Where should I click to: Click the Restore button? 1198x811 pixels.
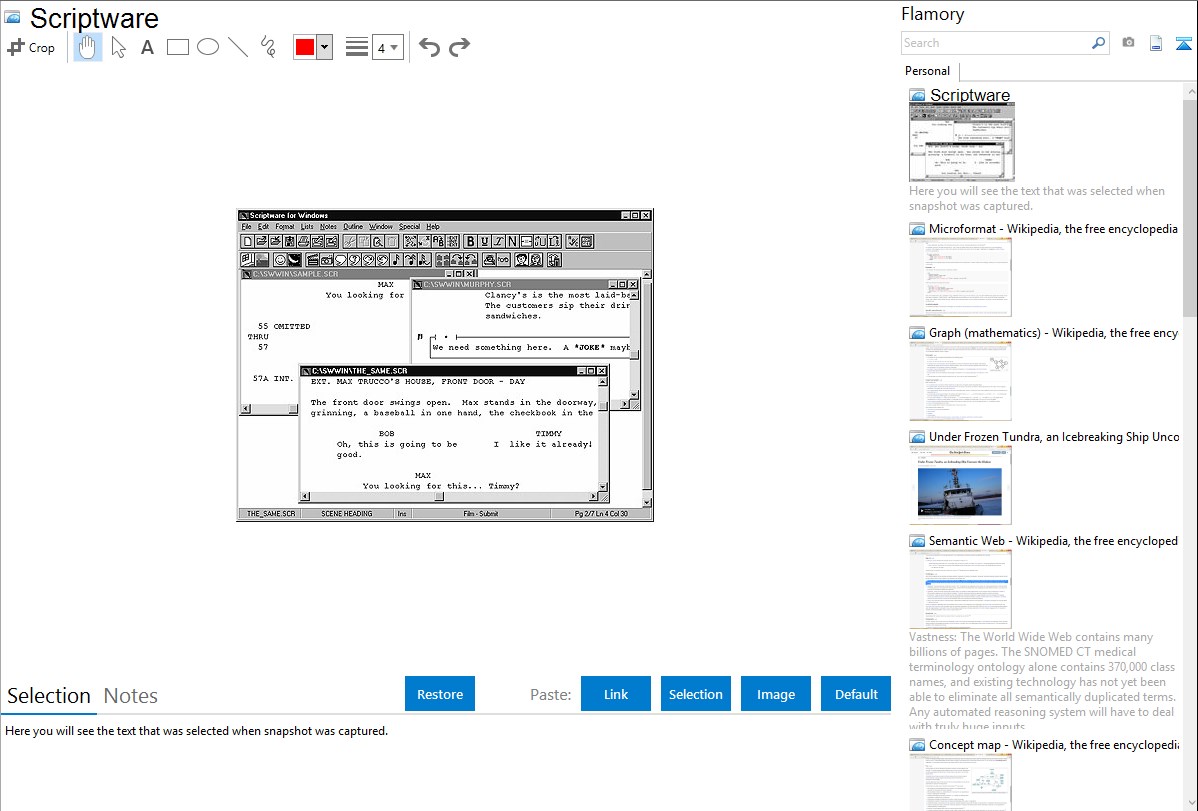(x=440, y=694)
